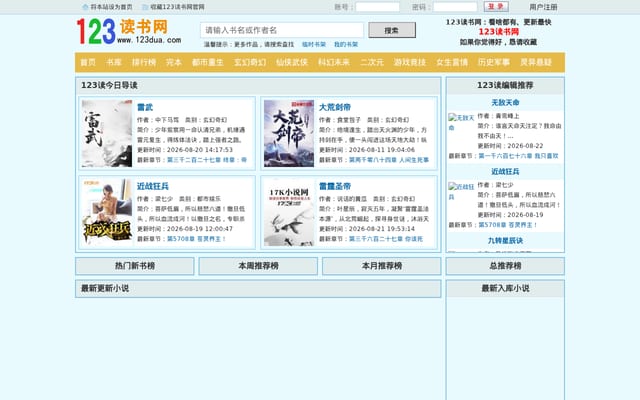The width and height of the screenshot is (640, 400).
Task: Click the 搜索 search button
Action: (x=392, y=30)
